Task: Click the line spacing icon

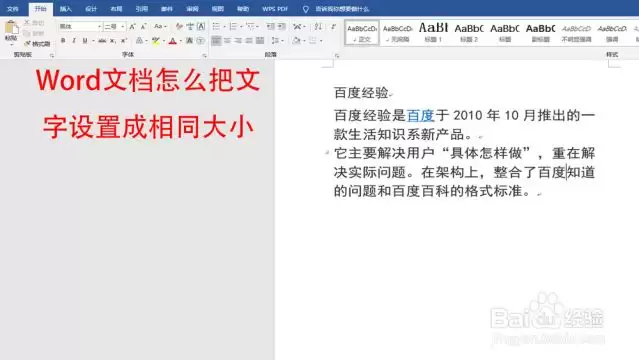Action: click(275, 40)
